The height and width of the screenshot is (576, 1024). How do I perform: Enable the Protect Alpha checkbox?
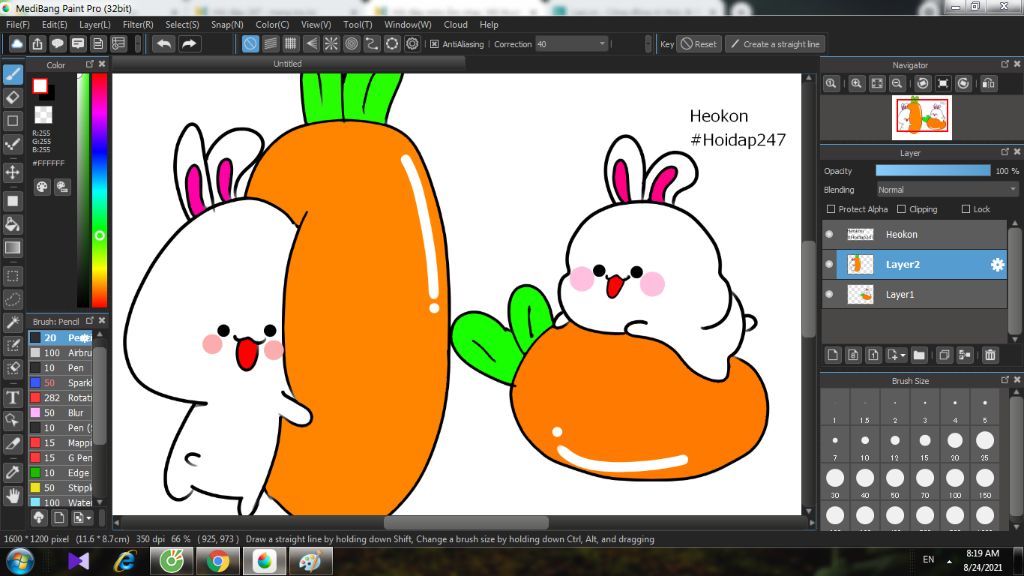pos(831,209)
